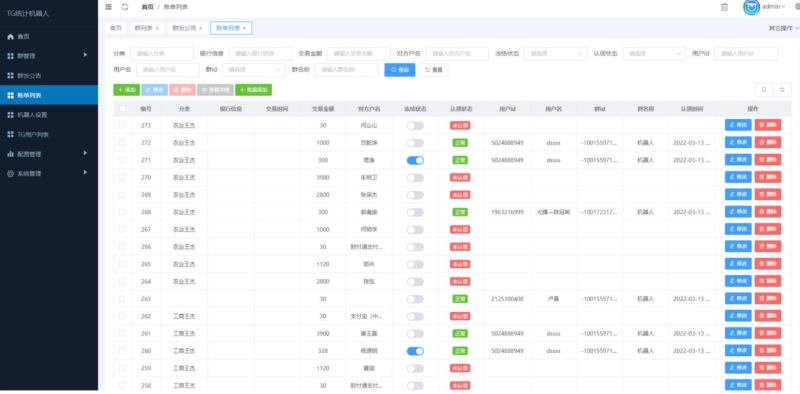Expand the 群管理 sidebar submenu
The height and width of the screenshot is (394, 800).
(48, 56)
